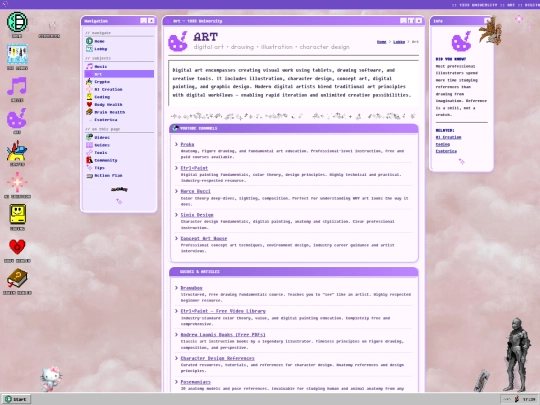Go to AI Creation in Navigation subjects
This screenshot has height=405, width=540.
pyautogui.click(x=108, y=89)
